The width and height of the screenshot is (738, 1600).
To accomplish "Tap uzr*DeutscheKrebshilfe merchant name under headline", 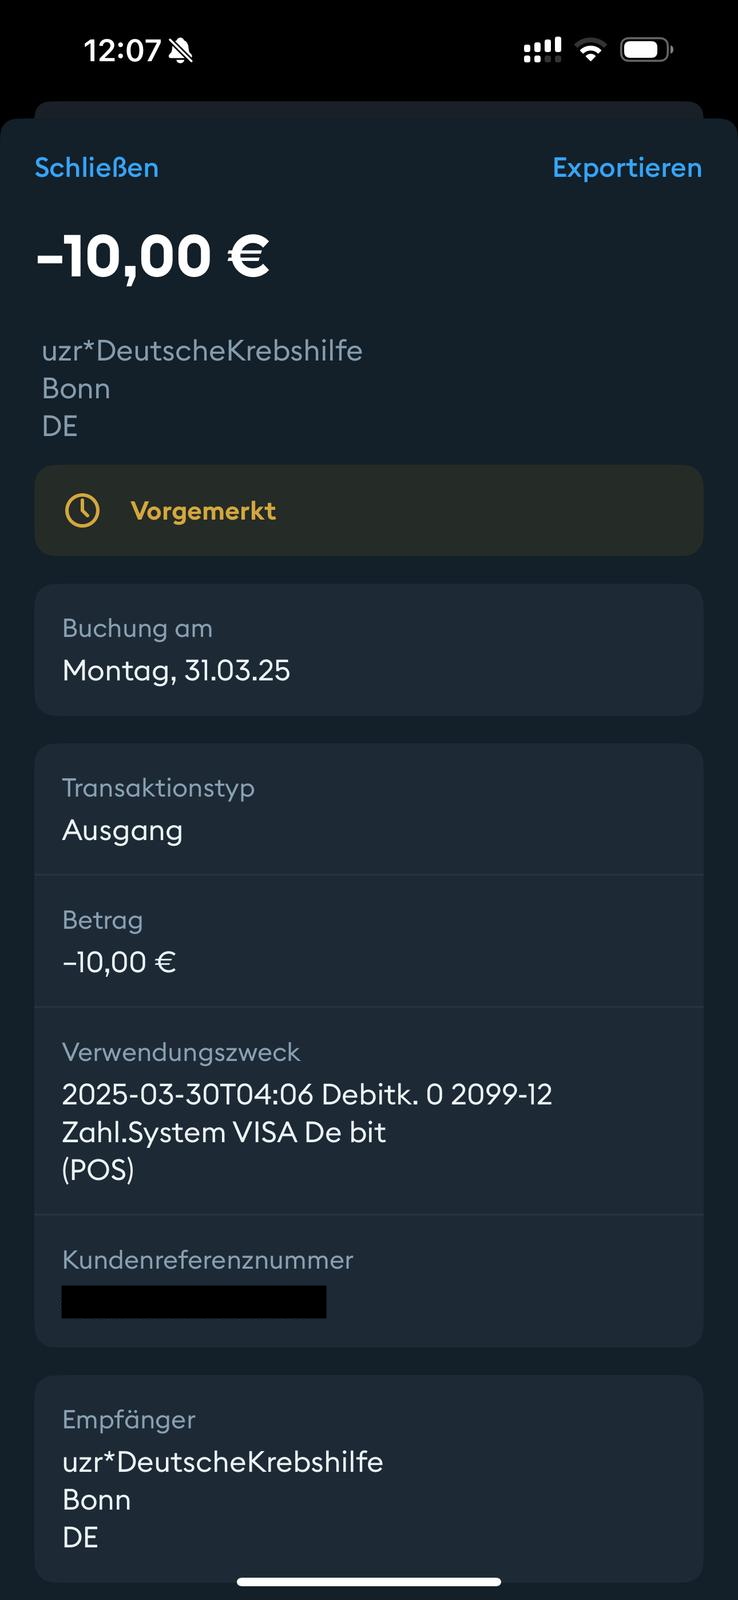I will (x=202, y=351).
